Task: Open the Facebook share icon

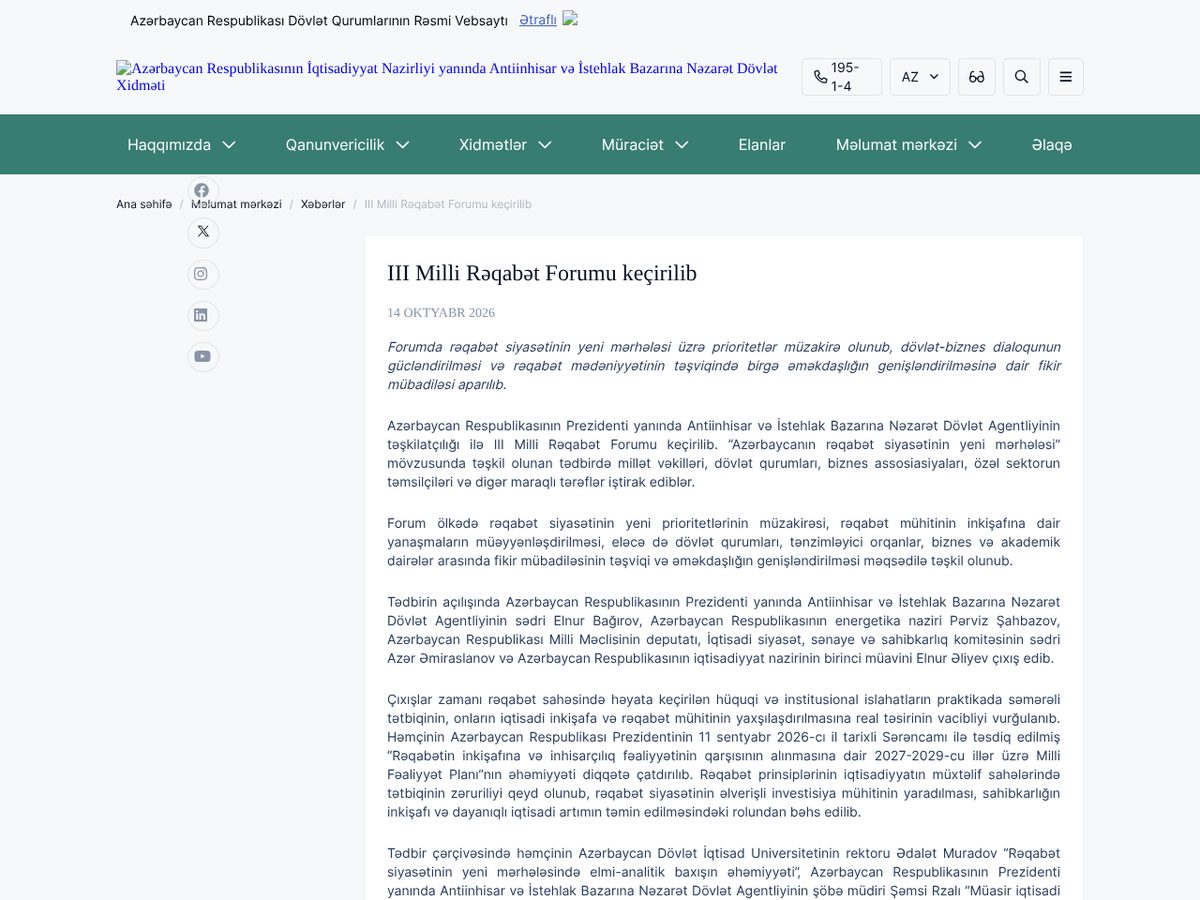Action: [x=203, y=190]
